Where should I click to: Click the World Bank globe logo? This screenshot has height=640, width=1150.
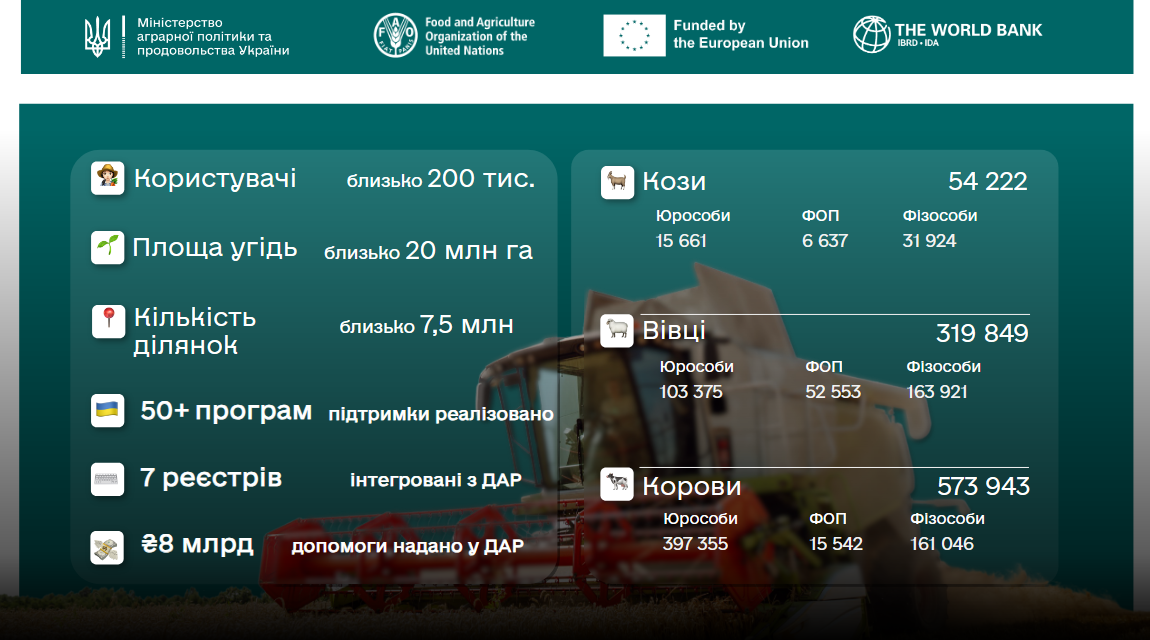[x=871, y=34]
